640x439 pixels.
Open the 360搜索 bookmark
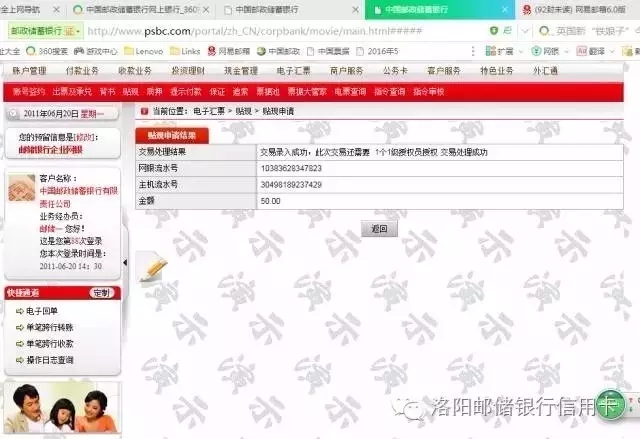pos(47,51)
